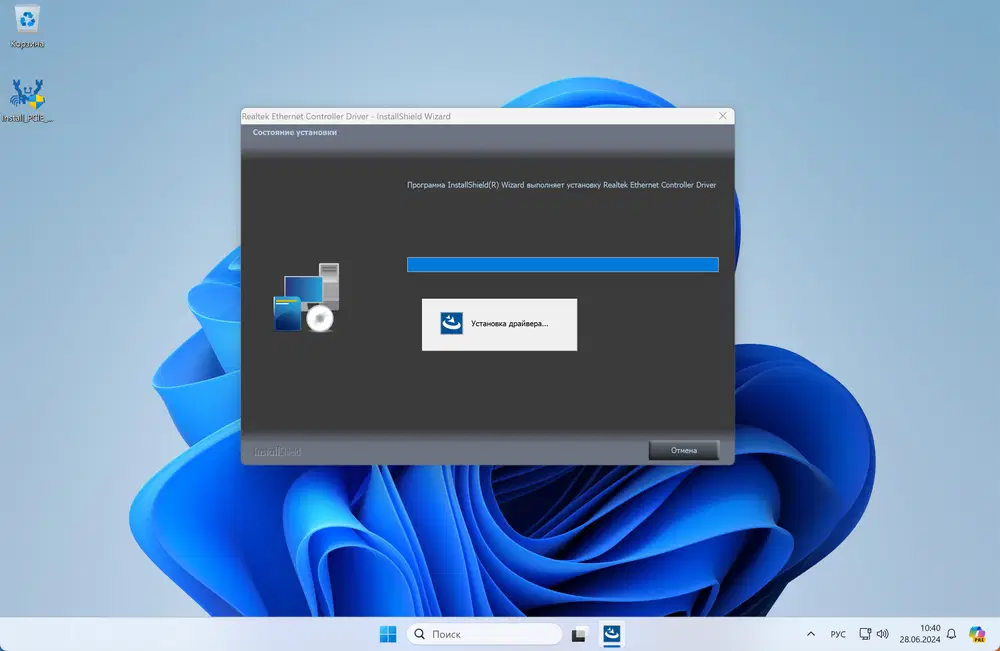Viewport: 1000px width, 651px height.
Task: Open notifications with the bell icon
Action: tap(951, 634)
